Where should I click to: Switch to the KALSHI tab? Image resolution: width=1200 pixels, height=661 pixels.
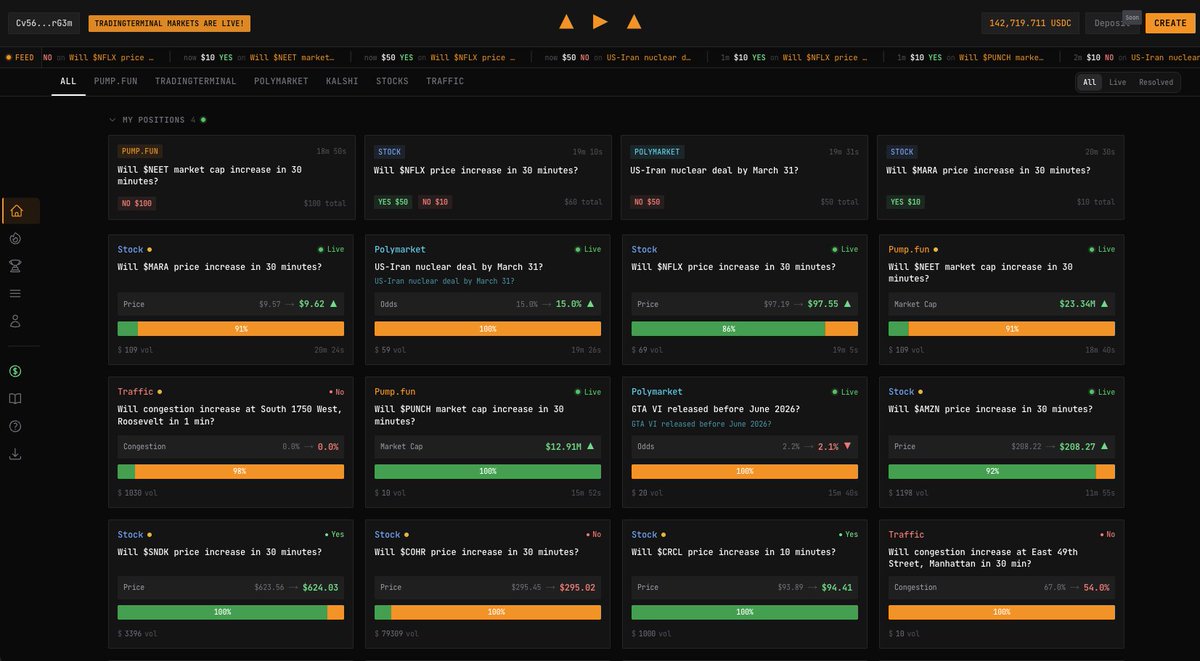[342, 81]
